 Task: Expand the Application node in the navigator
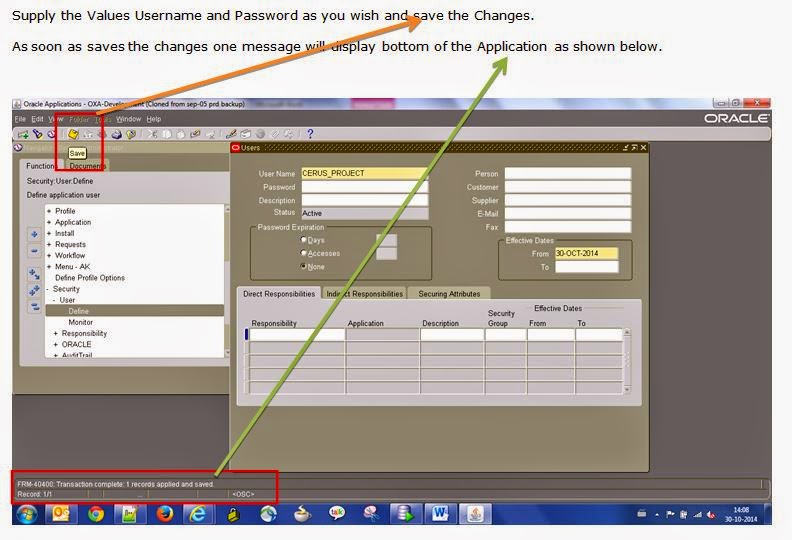[49, 222]
